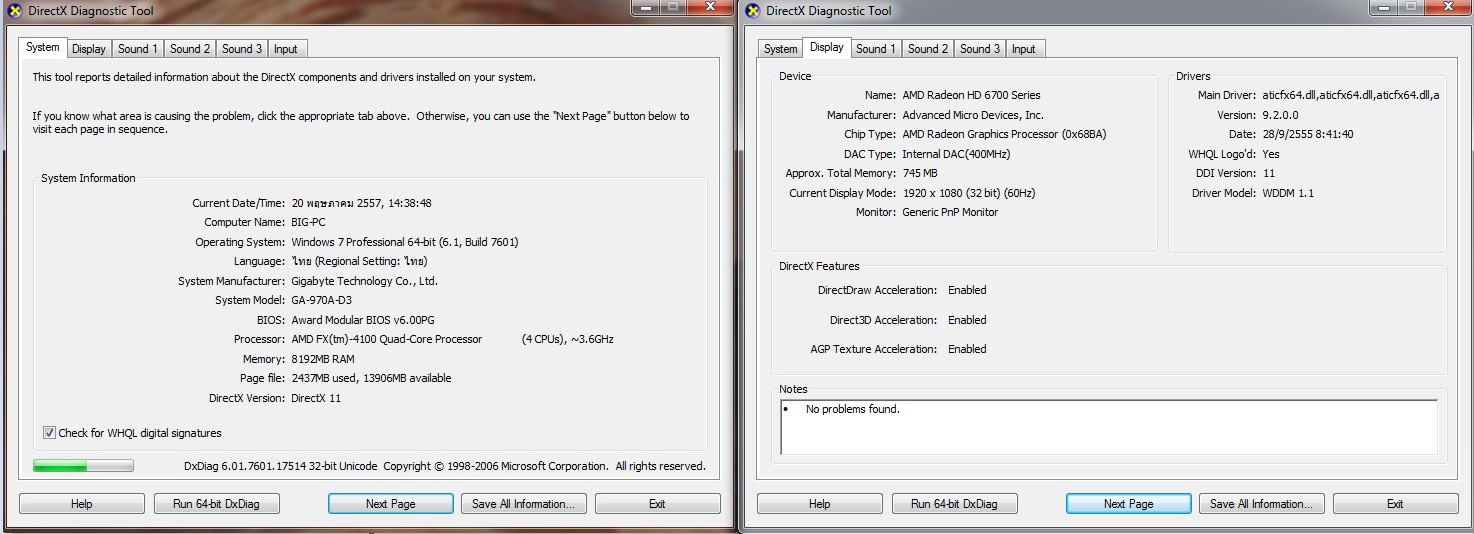Click DxDiag 6.01.7601.17514 copyright line

tap(445, 466)
